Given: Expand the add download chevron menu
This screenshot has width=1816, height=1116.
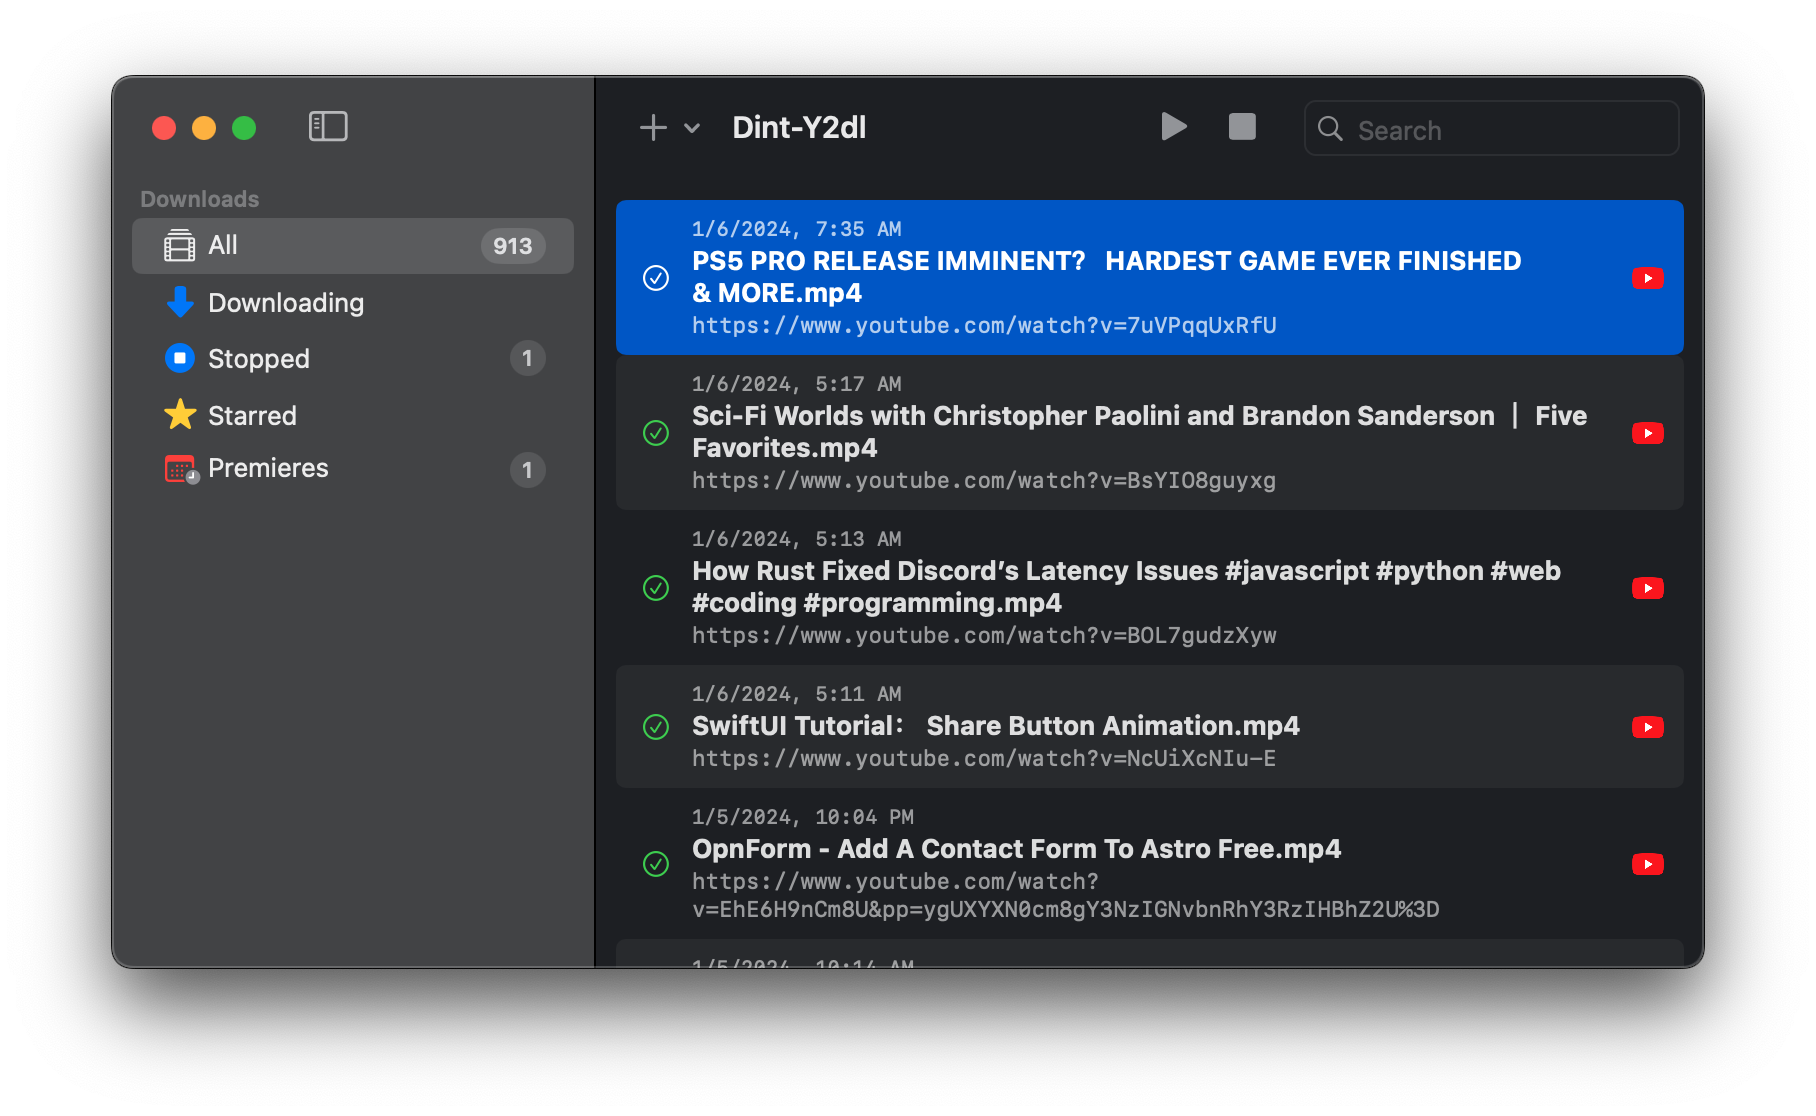Looking at the screenshot, I should tap(692, 129).
